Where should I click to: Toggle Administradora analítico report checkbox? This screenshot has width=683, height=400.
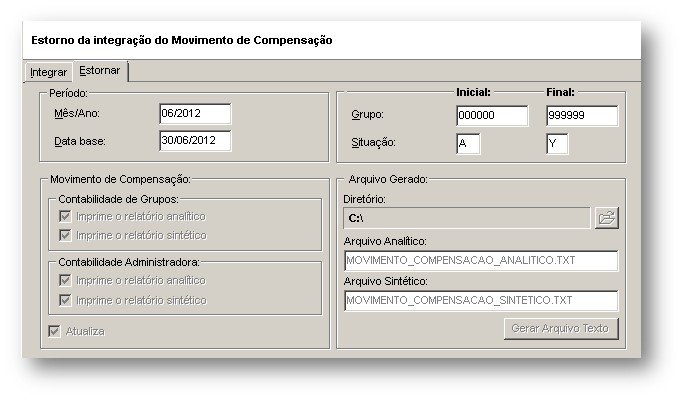(x=66, y=281)
